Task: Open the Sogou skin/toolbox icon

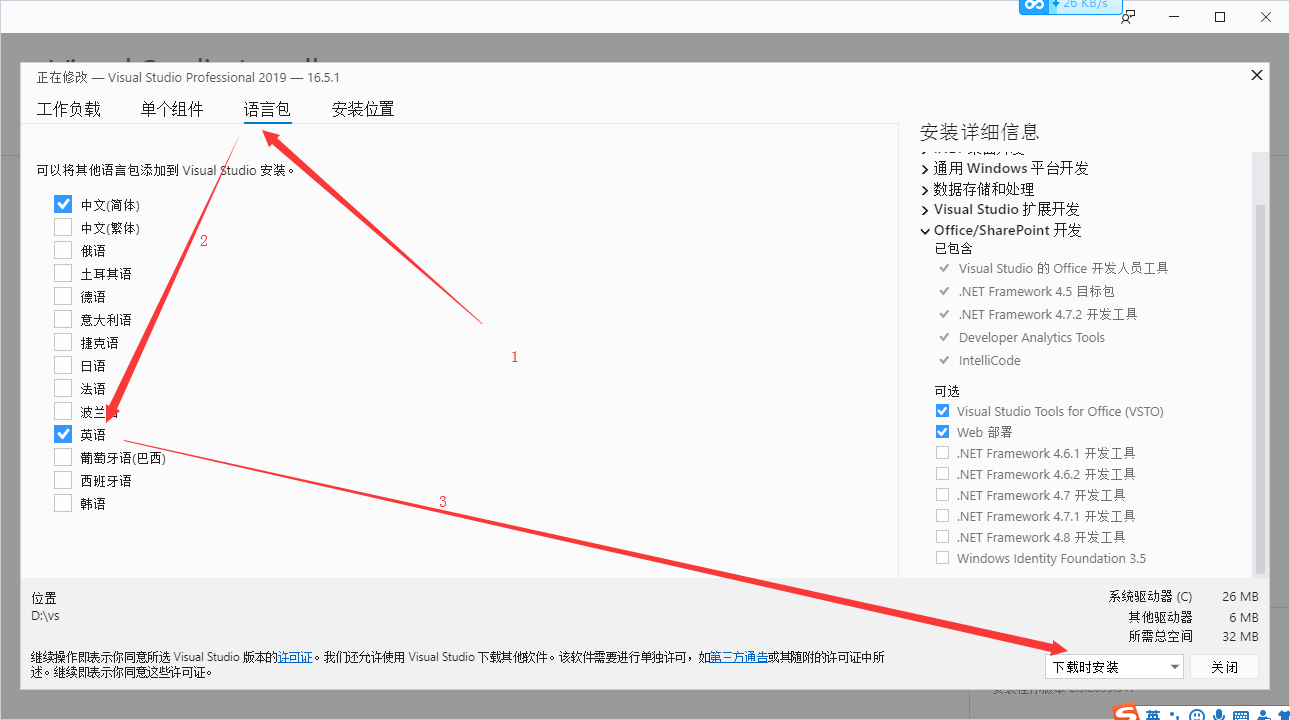Action: pyautogui.click(x=1286, y=714)
